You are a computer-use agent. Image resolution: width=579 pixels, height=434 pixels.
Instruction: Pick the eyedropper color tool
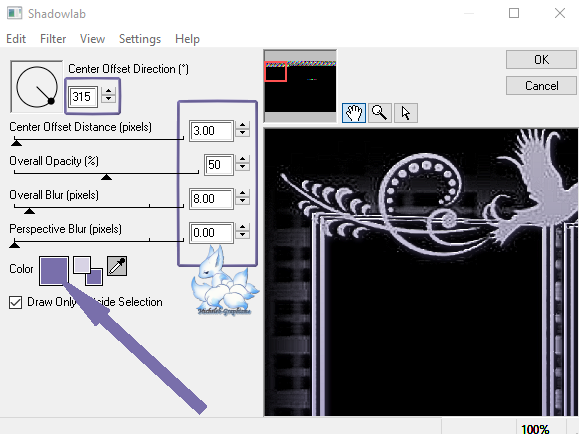(117, 266)
